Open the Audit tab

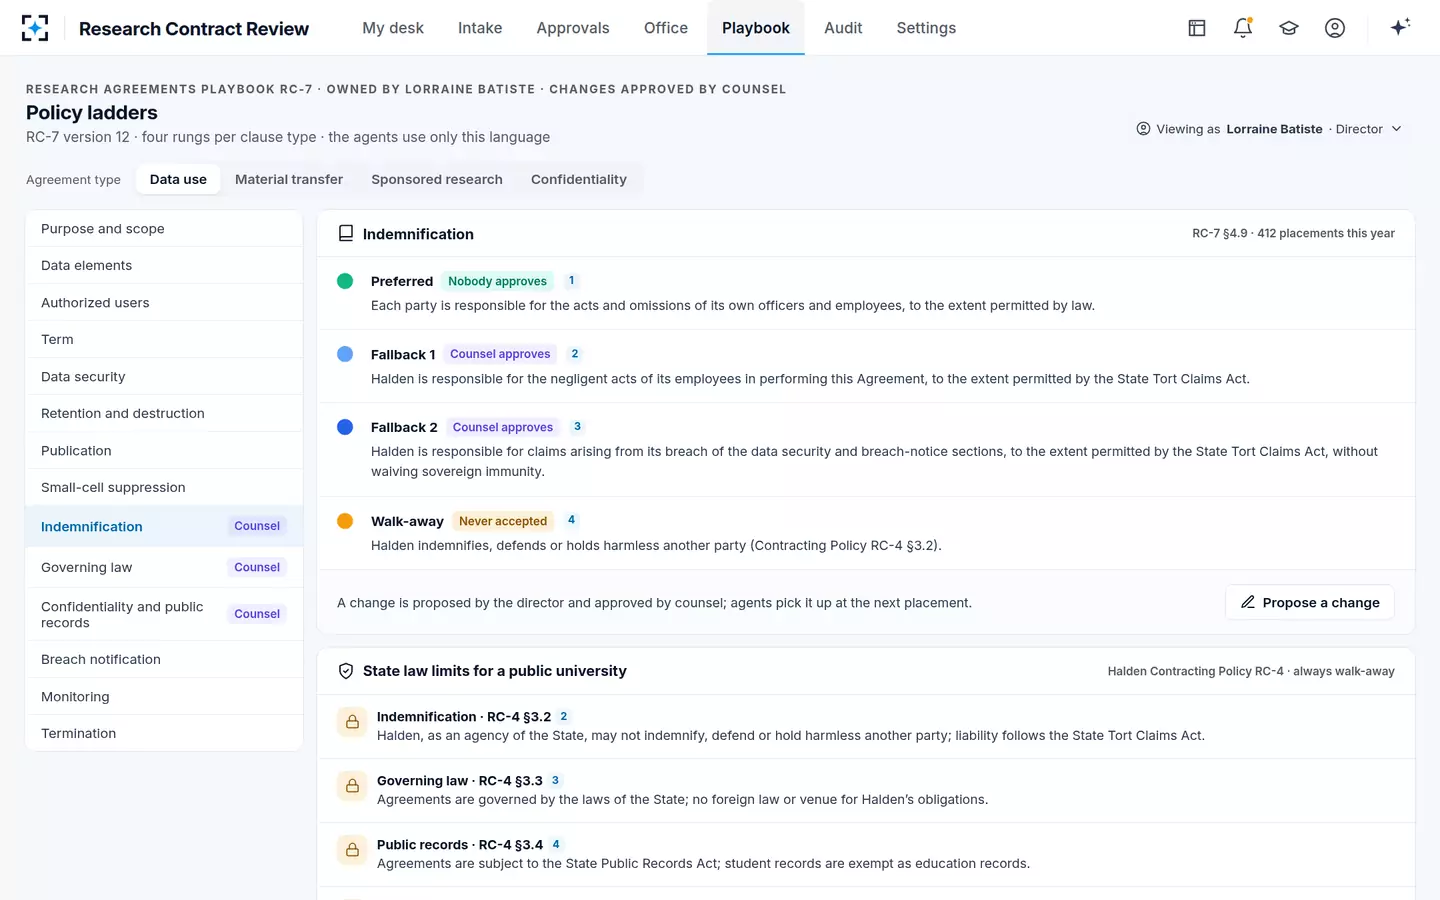(x=843, y=28)
